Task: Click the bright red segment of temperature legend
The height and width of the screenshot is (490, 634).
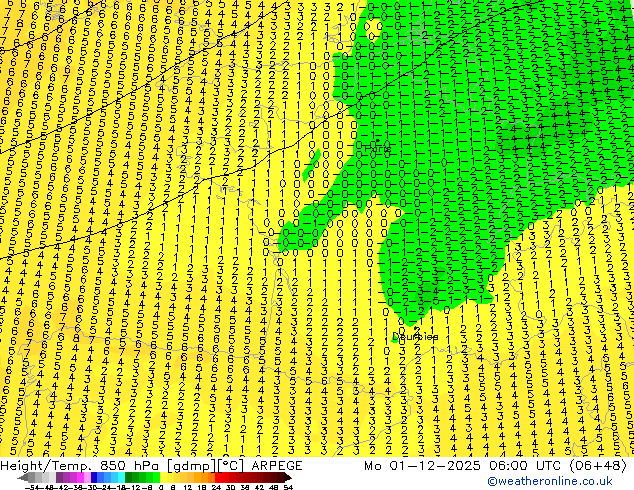Action: [x=218, y=478]
